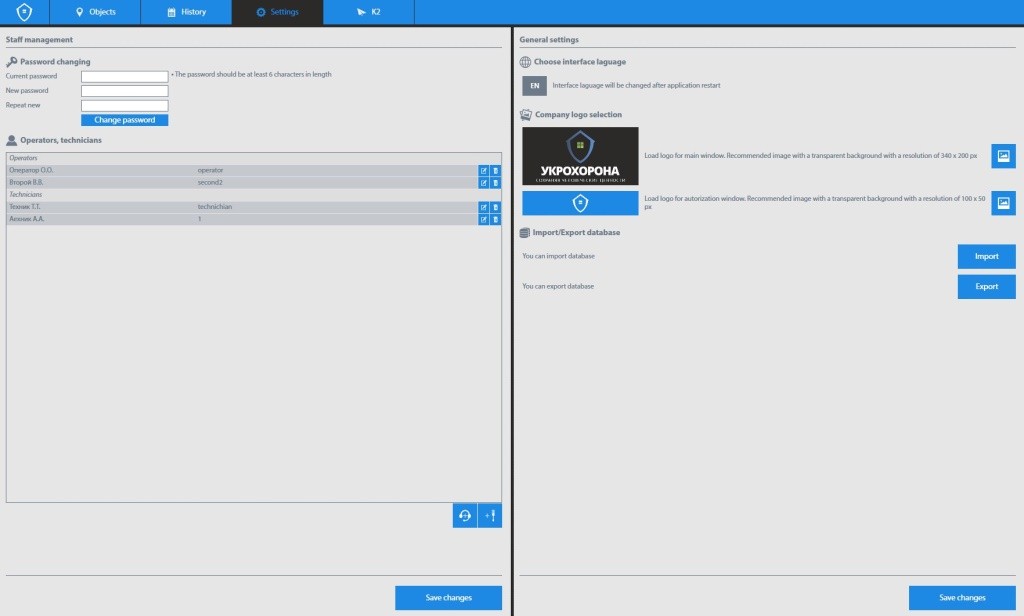Click the New password input field
Screen dimensions: 1024x616
[125, 91]
